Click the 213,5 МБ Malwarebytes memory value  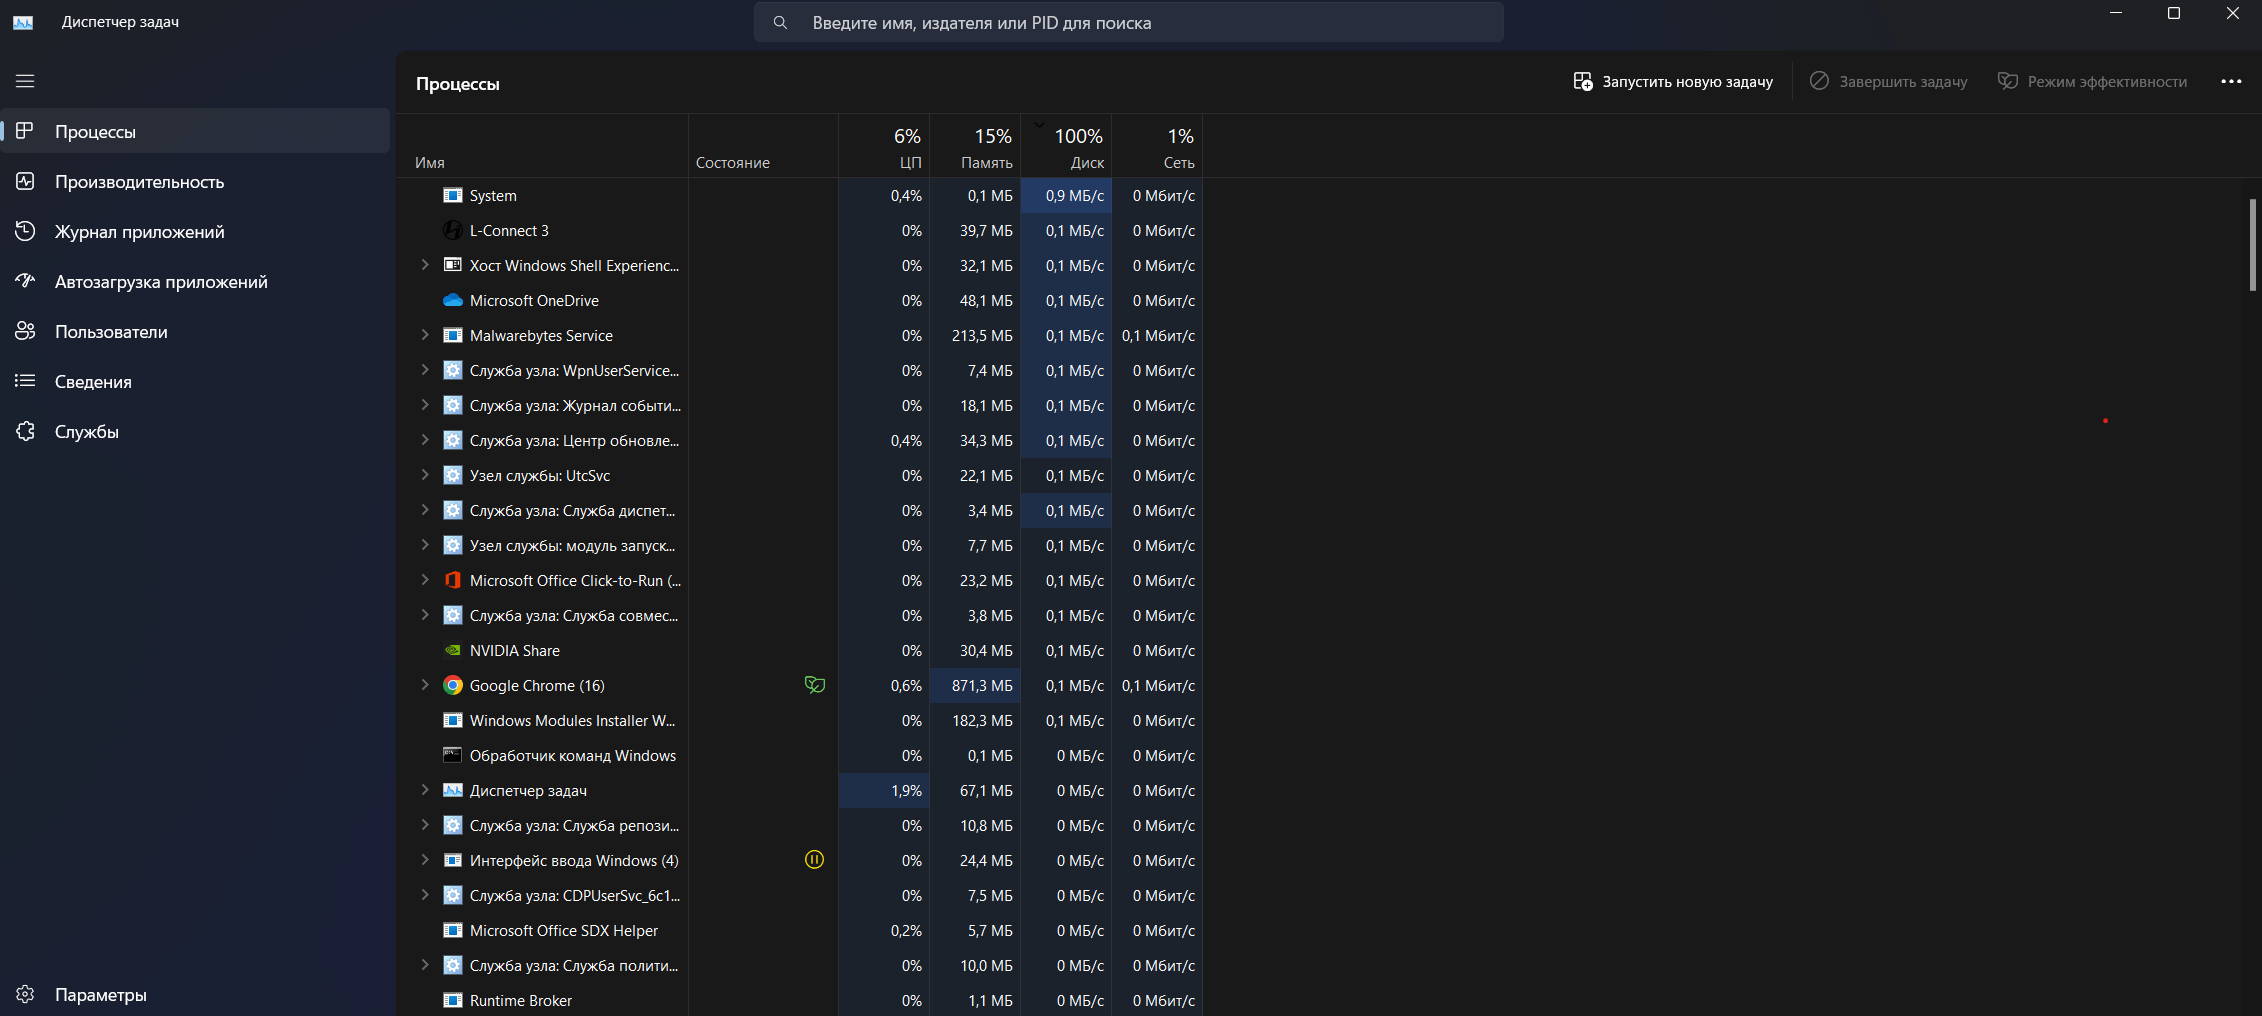coord(982,335)
